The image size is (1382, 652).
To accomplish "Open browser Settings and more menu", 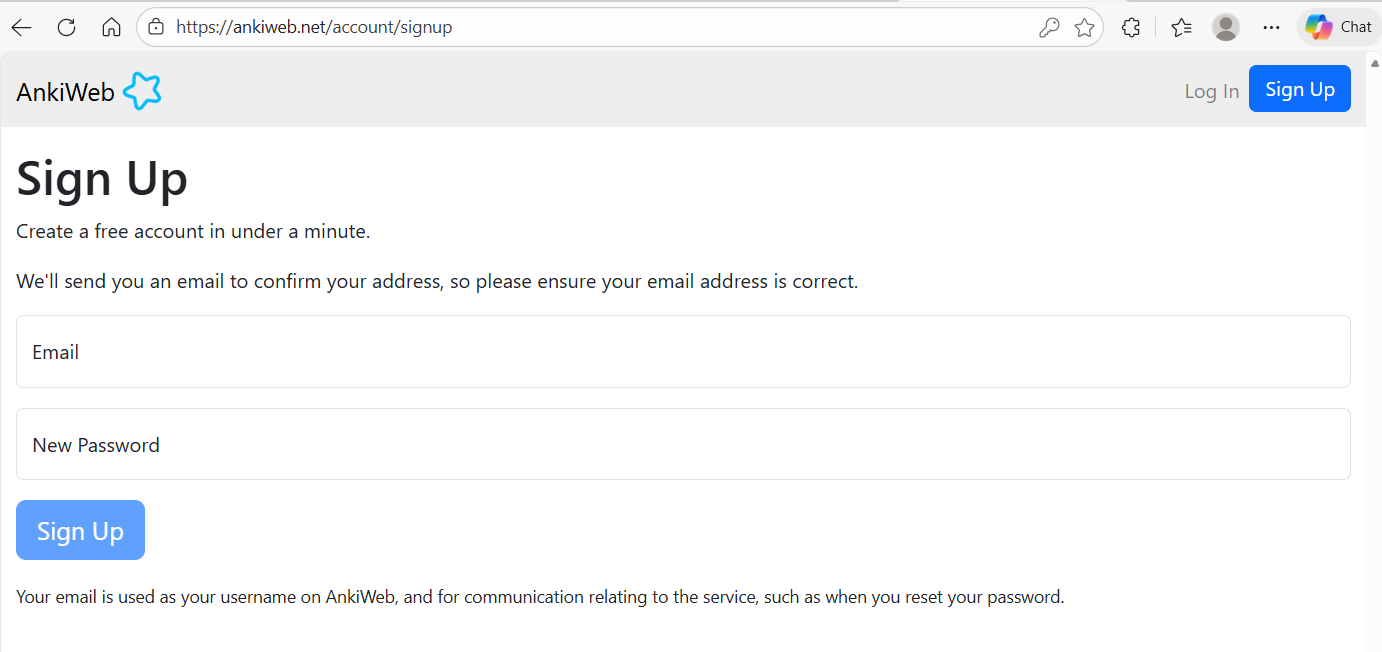I will [x=1271, y=28].
